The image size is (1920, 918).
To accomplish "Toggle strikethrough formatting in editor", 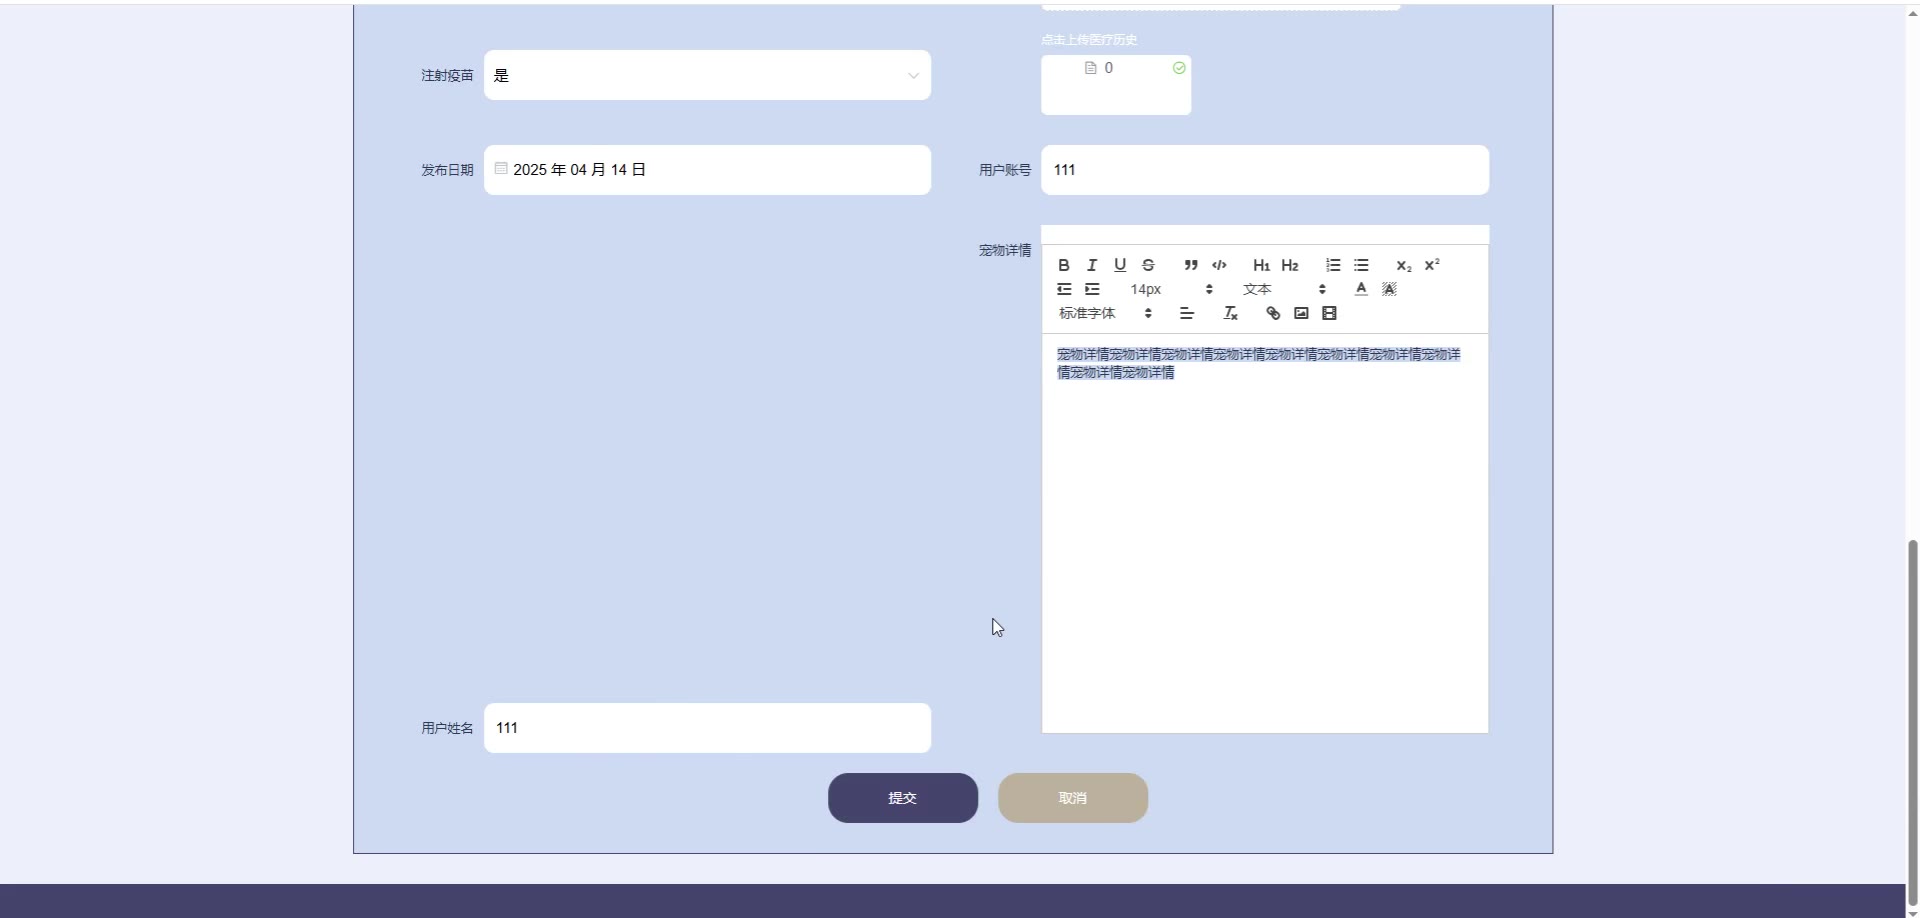I will (1148, 265).
